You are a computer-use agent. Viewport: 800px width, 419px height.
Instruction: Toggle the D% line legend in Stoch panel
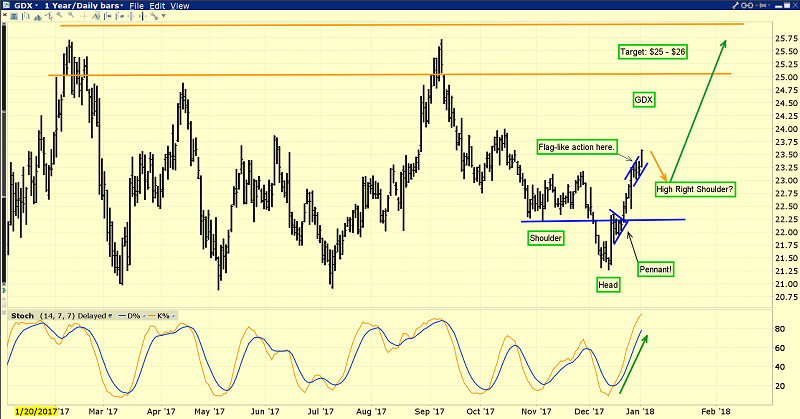[129, 315]
